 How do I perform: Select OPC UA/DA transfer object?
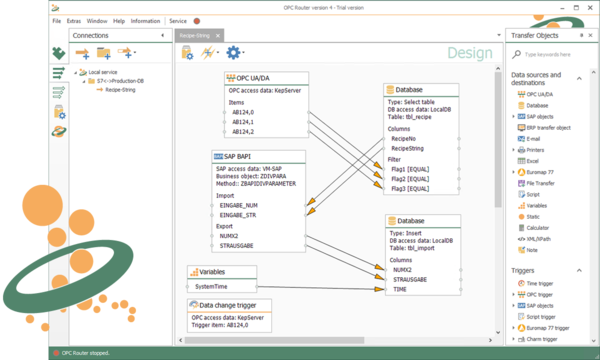point(540,94)
